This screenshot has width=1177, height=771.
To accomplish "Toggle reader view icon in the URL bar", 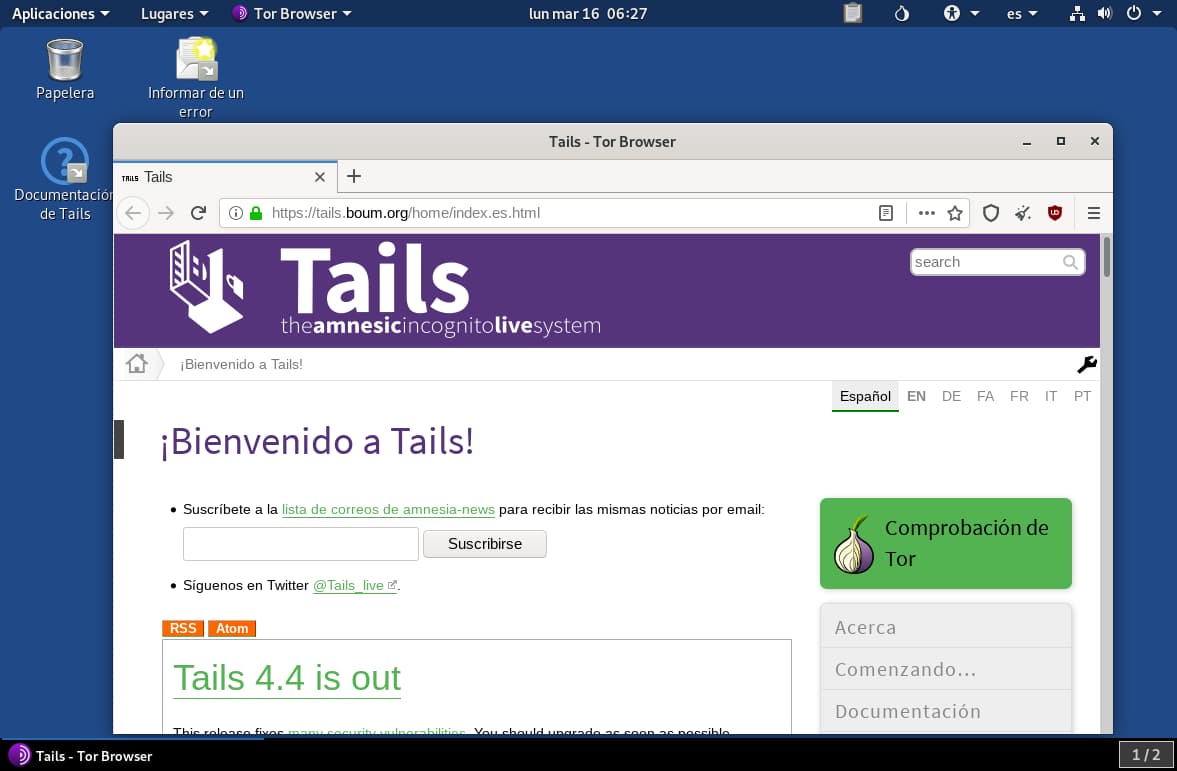I will coord(886,213).
